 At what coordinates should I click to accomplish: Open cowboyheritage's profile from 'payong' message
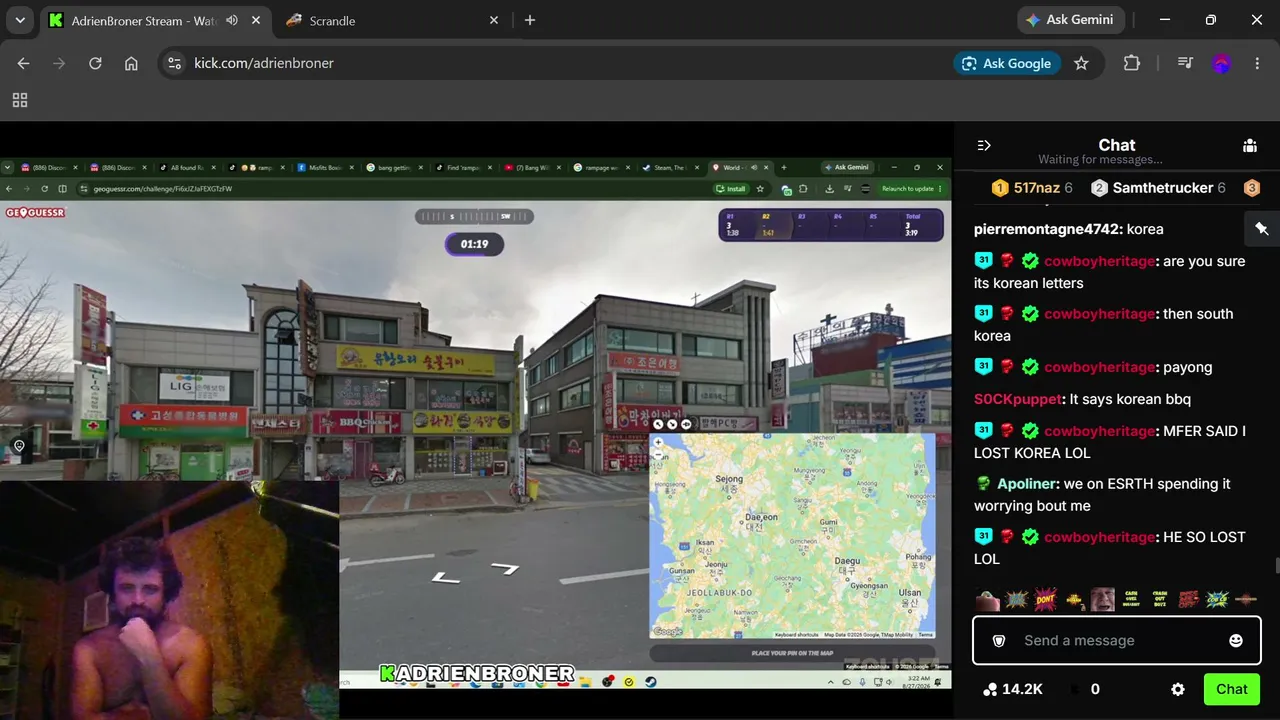pyautogui.click(x=1100, y=367)
